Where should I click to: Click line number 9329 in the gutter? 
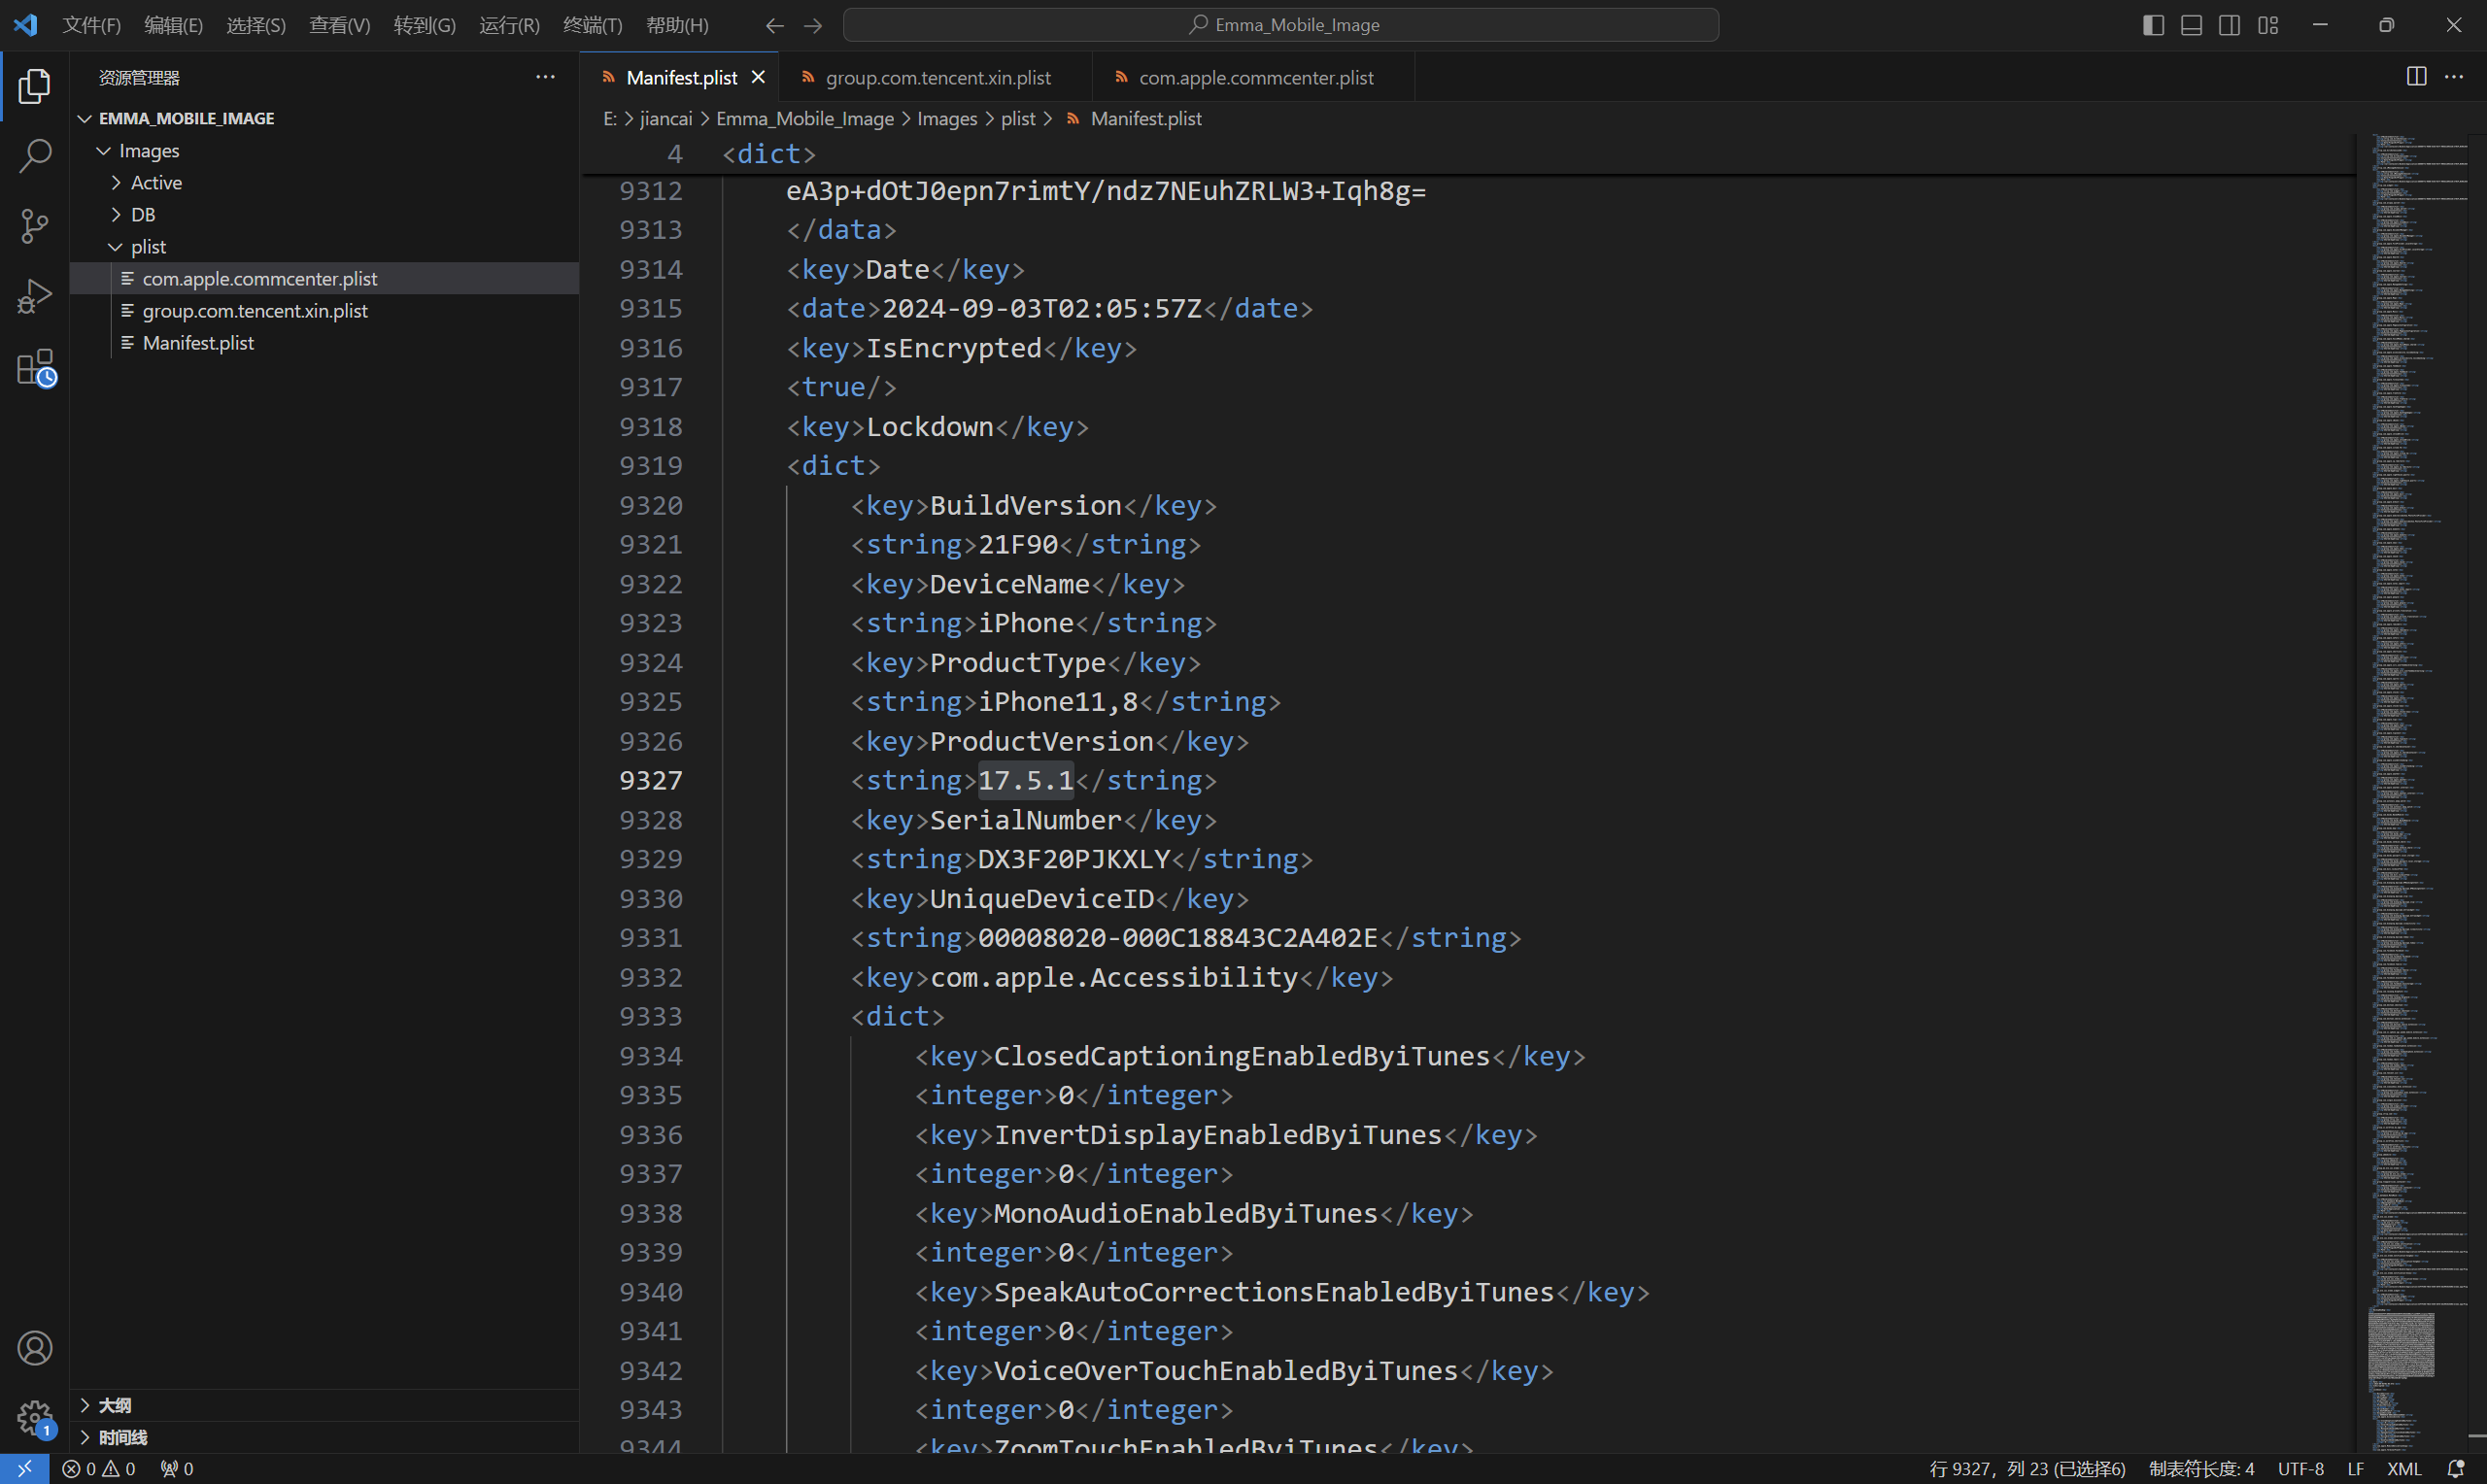[x=650, y=859]
